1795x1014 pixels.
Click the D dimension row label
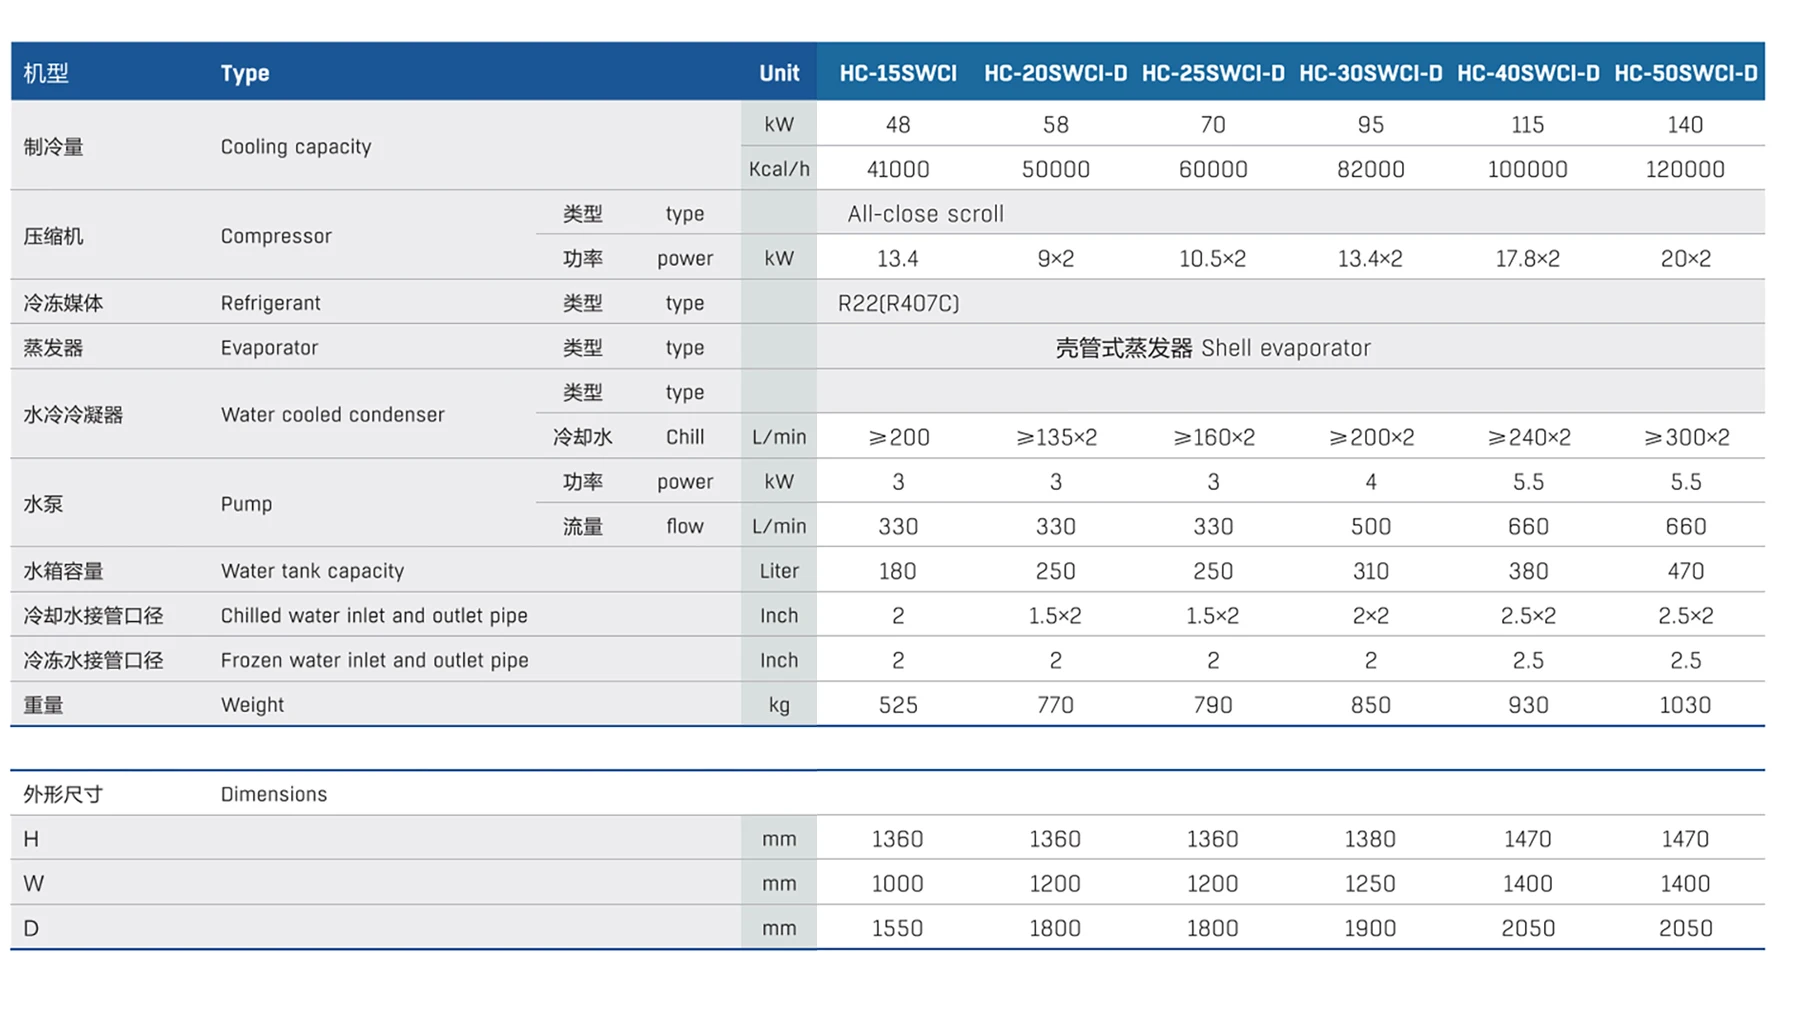(x=31, y=929)
